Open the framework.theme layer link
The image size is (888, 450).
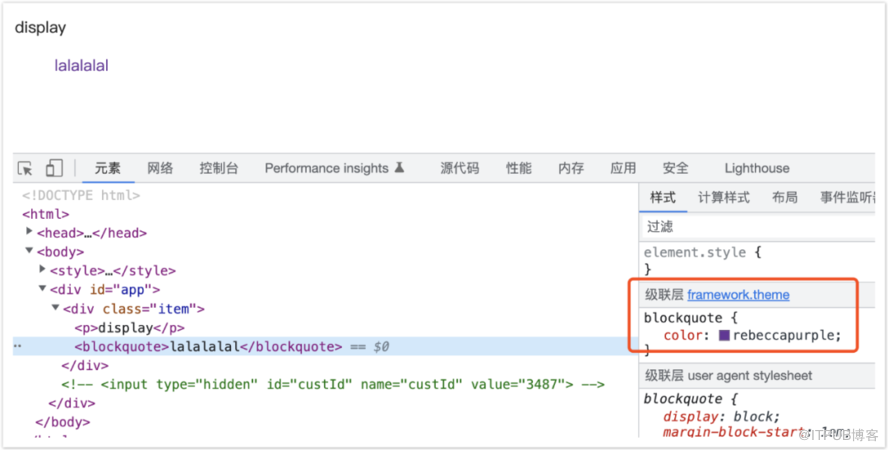click(x=738, y=295)
